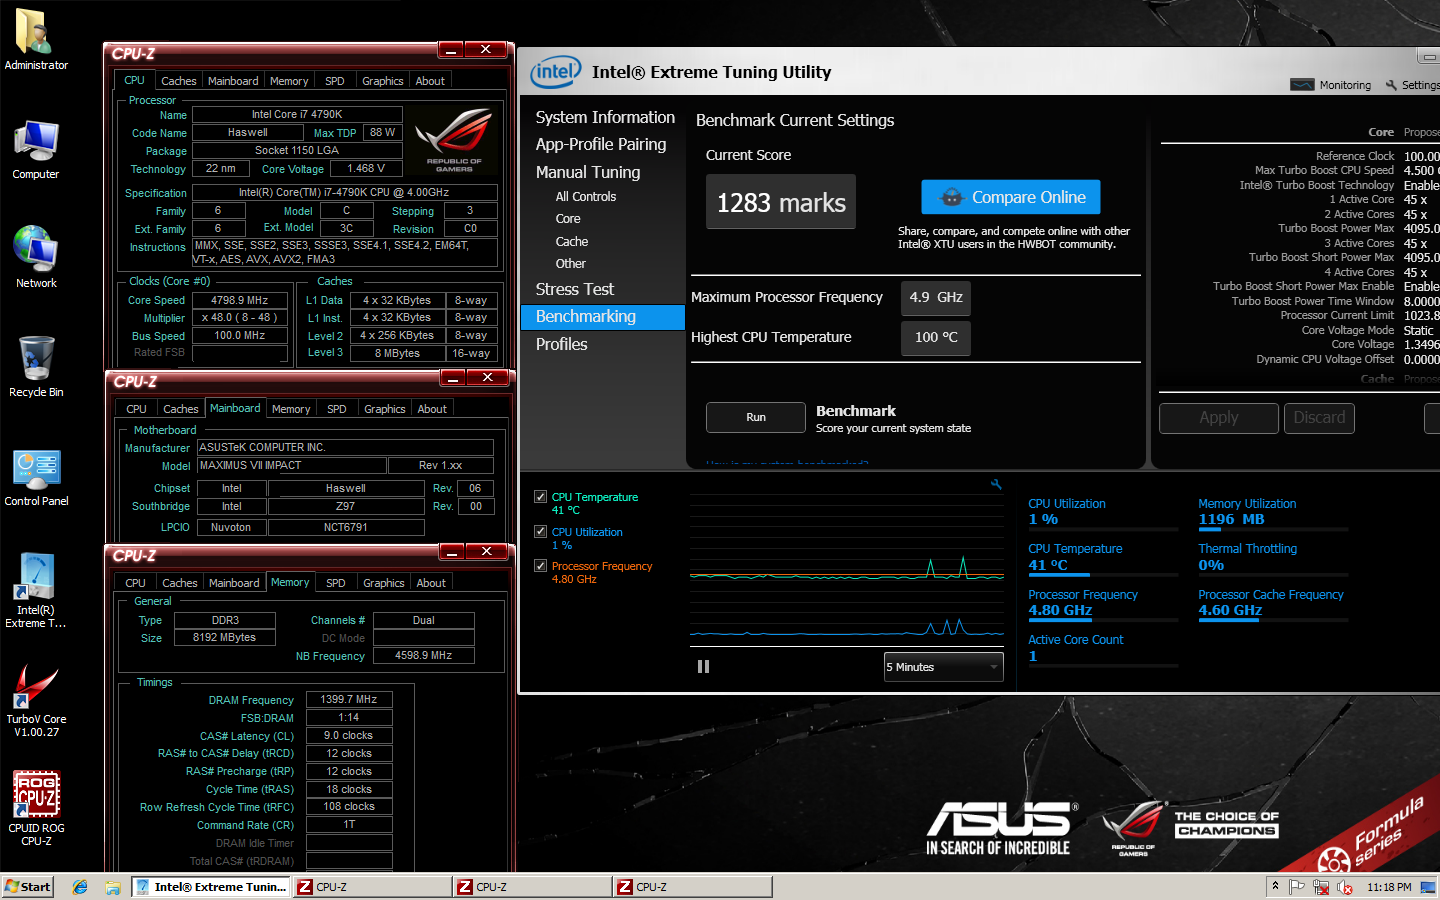Click the wrench icon above the monitoring graph
This screenshot has height=900, width=1440.
(996, 484)
